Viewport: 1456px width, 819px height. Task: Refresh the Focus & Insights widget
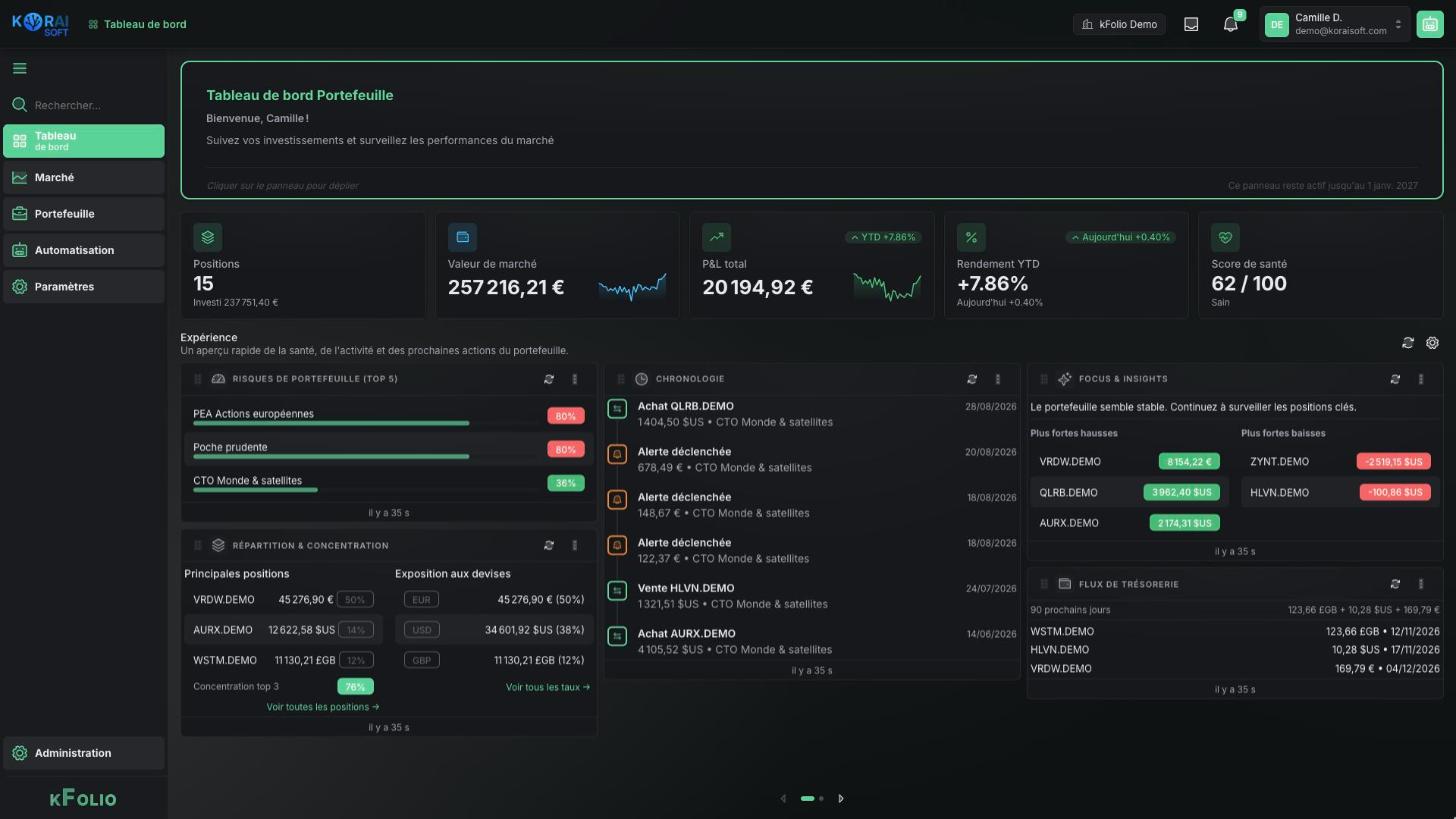[1395, 379]
